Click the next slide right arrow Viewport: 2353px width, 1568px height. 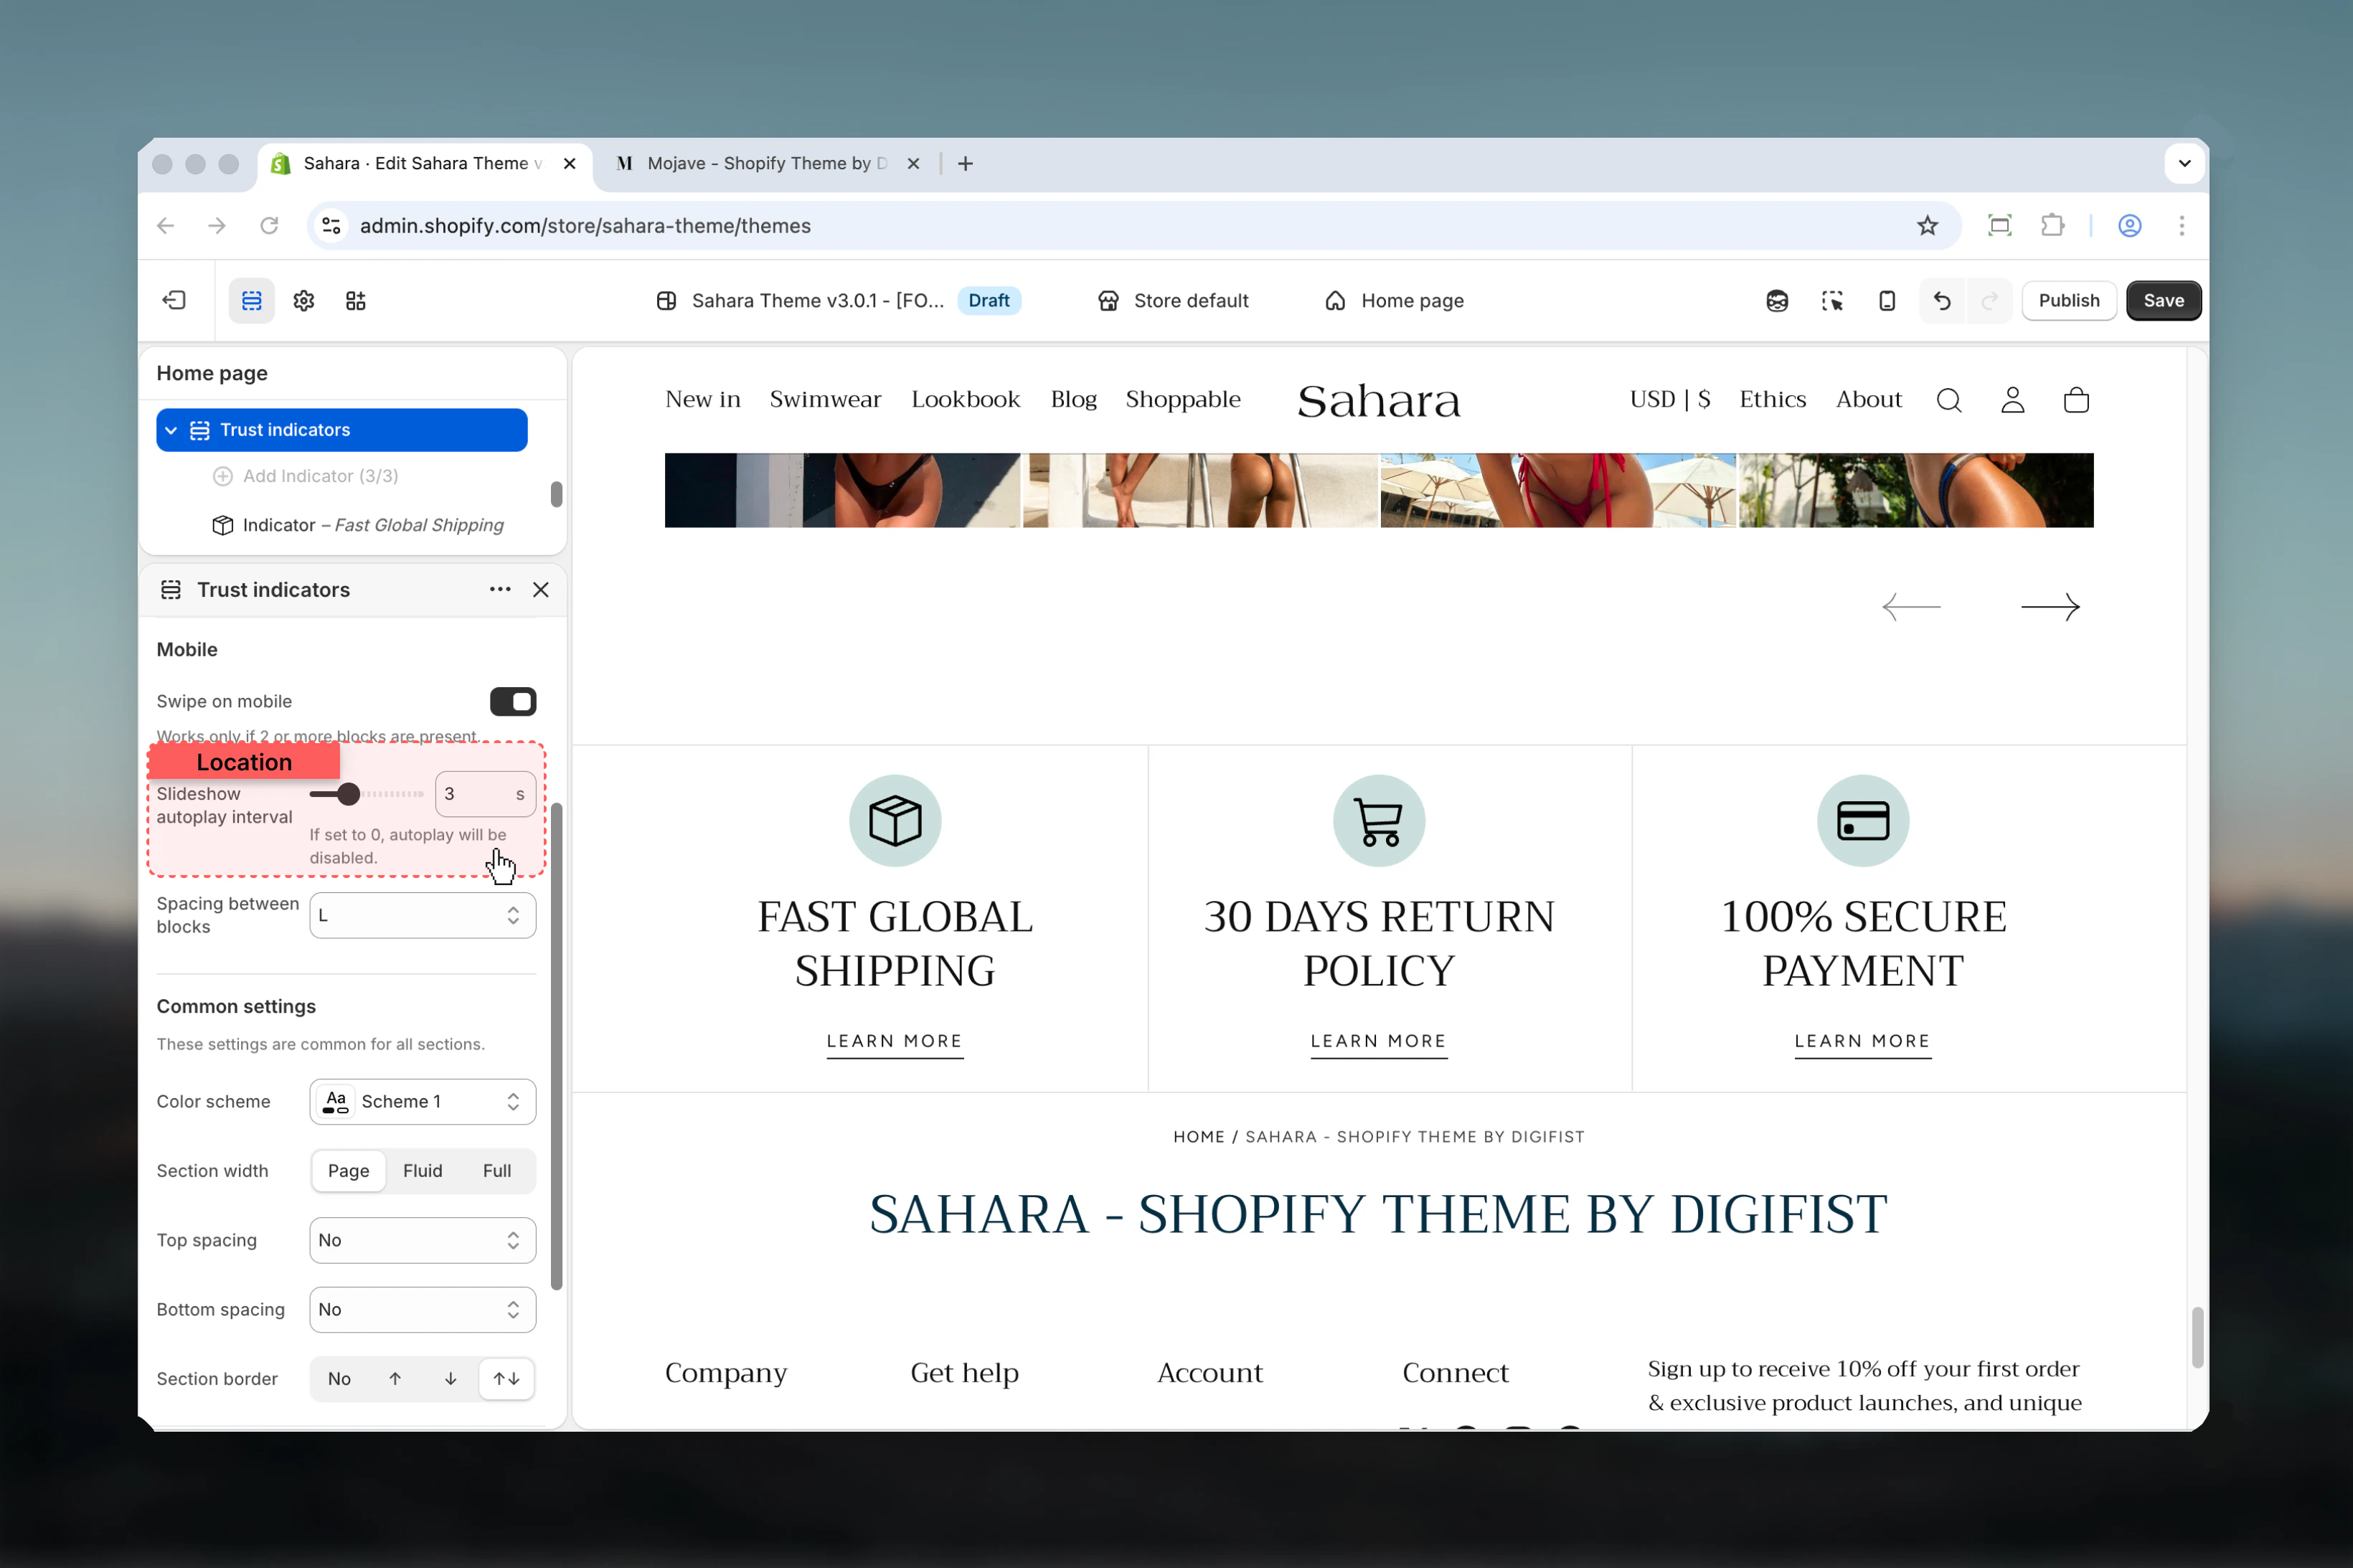coord(2050,607)
